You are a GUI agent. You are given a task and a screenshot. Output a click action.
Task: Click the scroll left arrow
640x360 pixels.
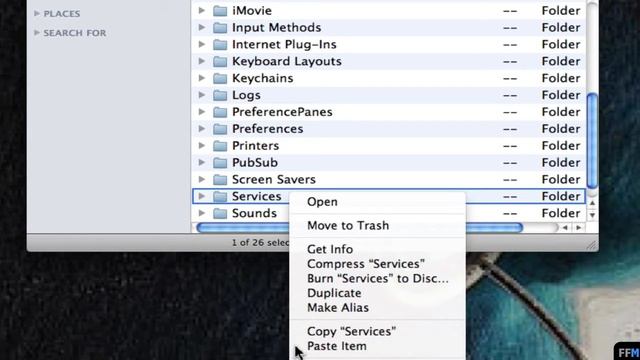(565, 228)
